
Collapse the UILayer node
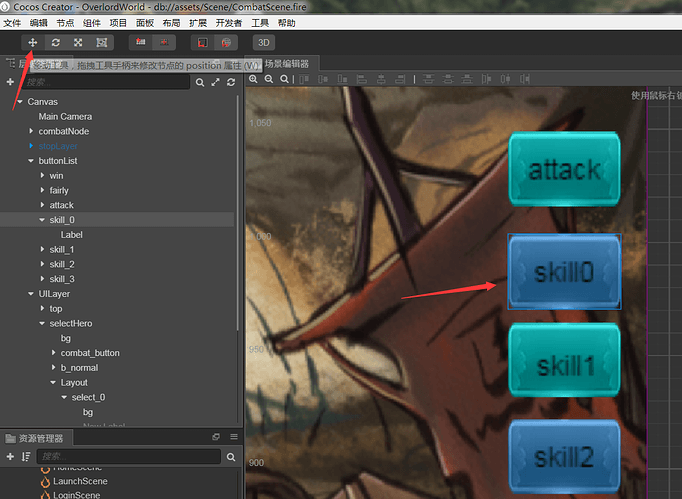point(31,294)
